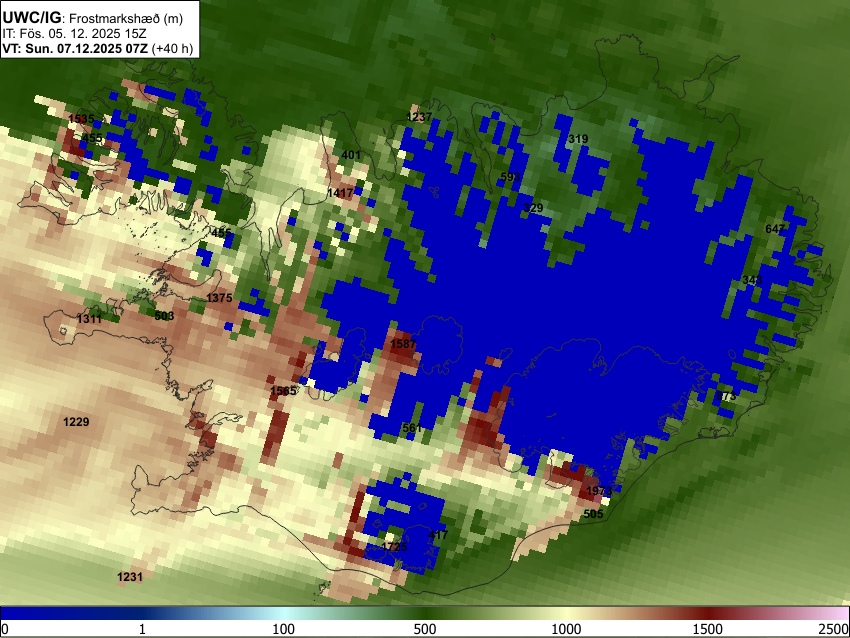
Task: Click the 873 value label on the map
Action: point(726,396)
